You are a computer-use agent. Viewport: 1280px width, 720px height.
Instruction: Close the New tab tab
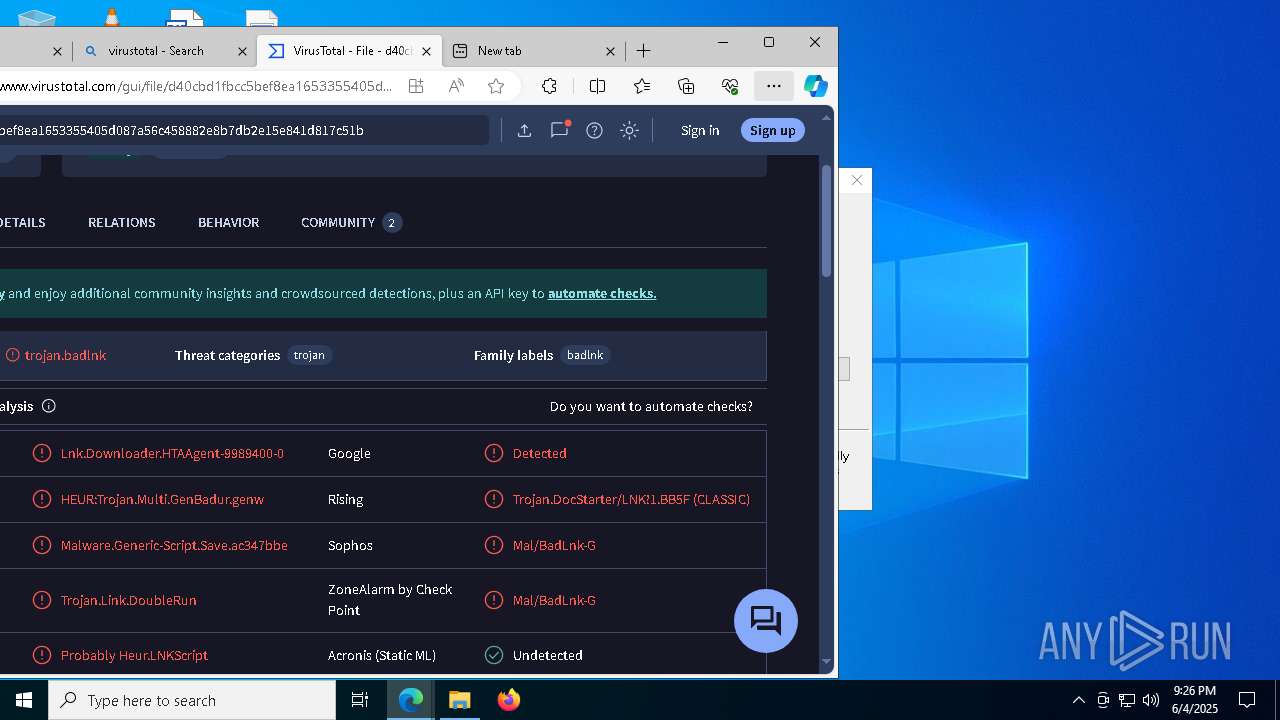611,51
